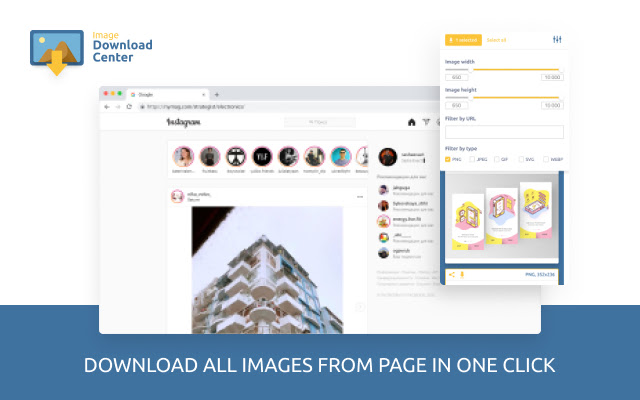
Task: Uncheck the PNG type filter
Action: click(x=448, y=159)
